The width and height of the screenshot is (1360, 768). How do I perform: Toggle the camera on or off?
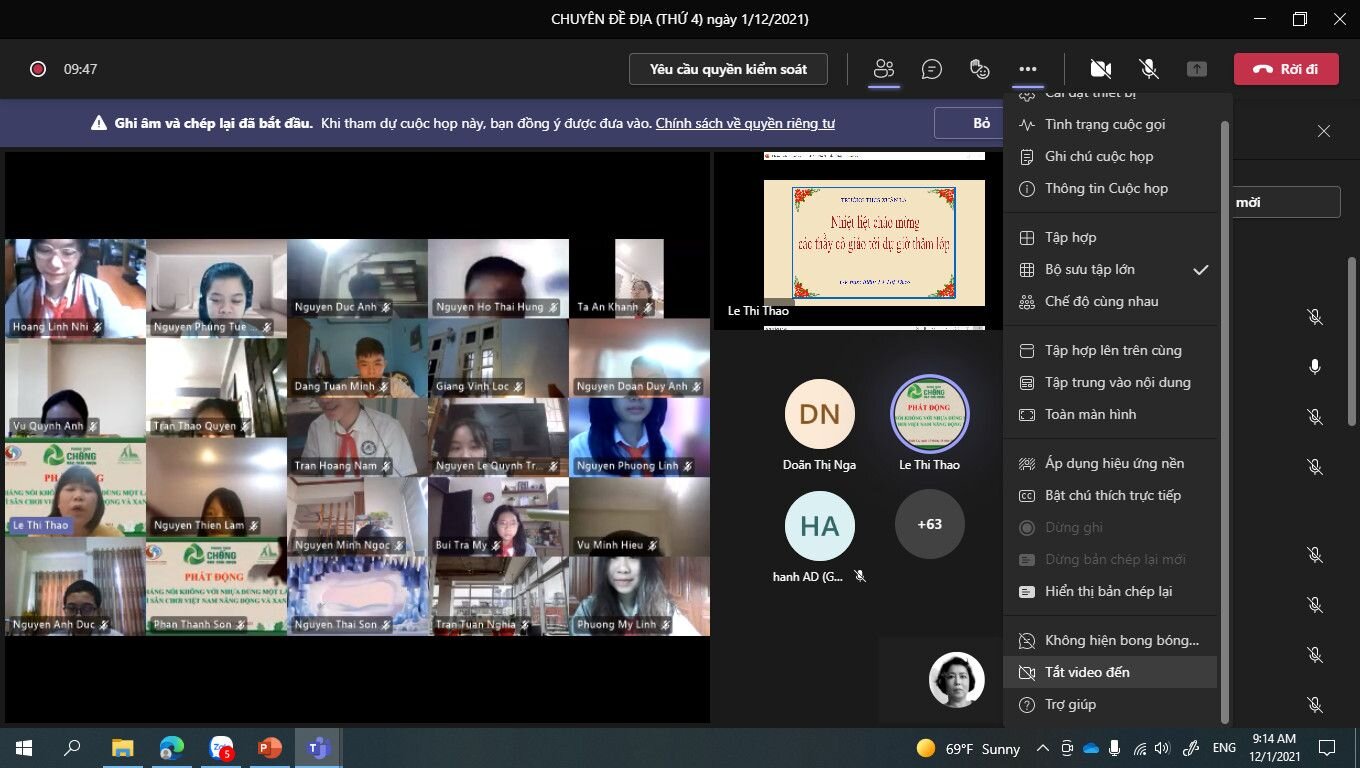[x=1101, y=69]
